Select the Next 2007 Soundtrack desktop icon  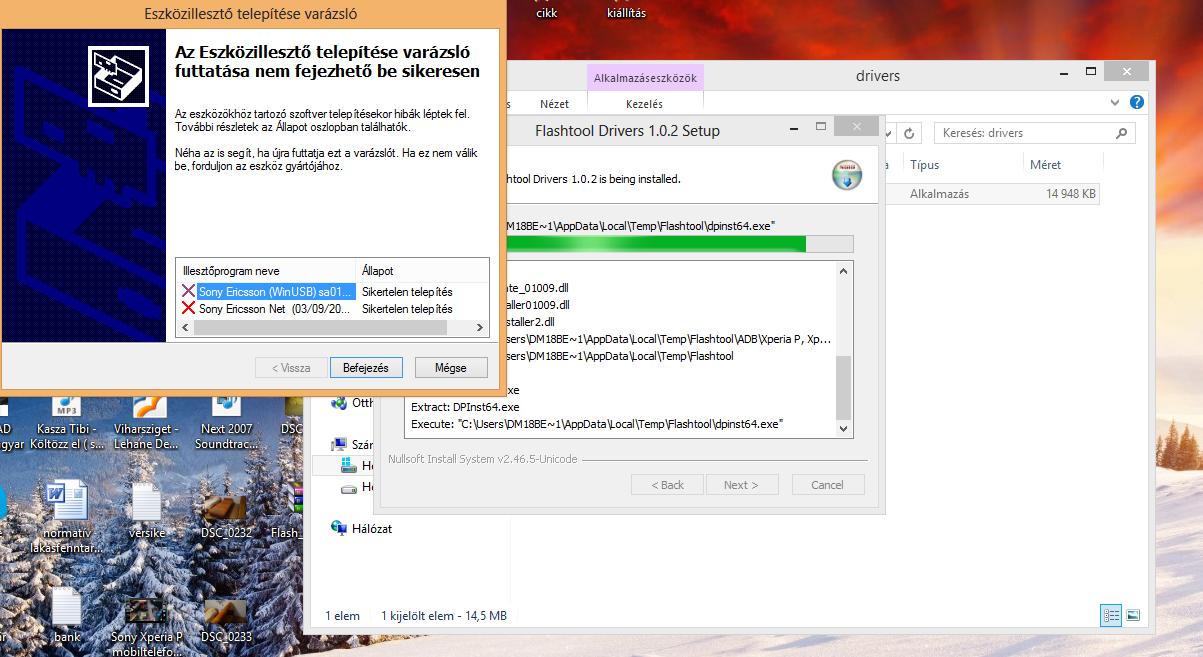[x=227, y=420]
